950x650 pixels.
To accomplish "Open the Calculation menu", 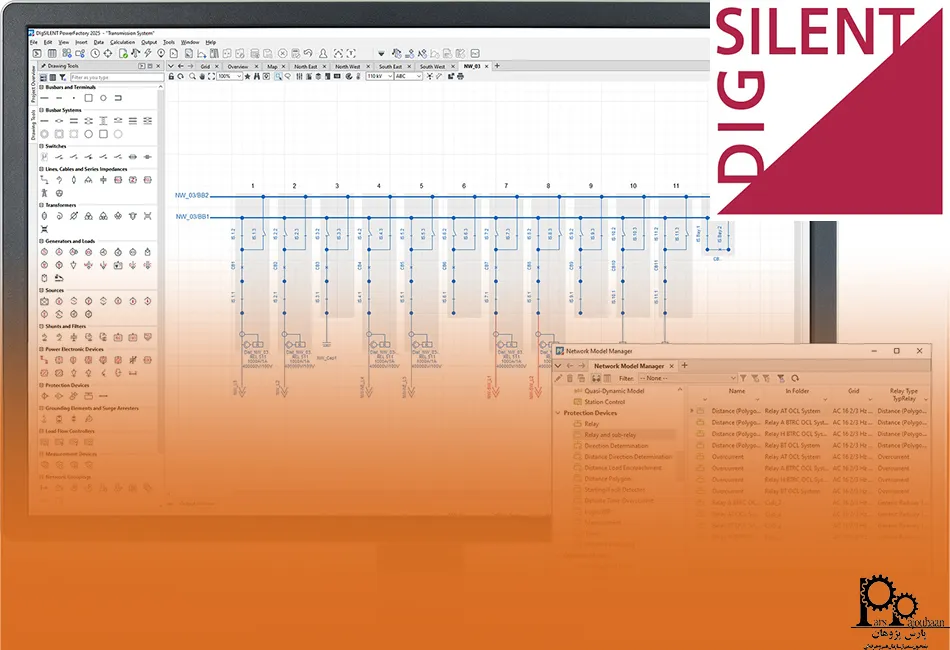I will (x=123, y=42).
